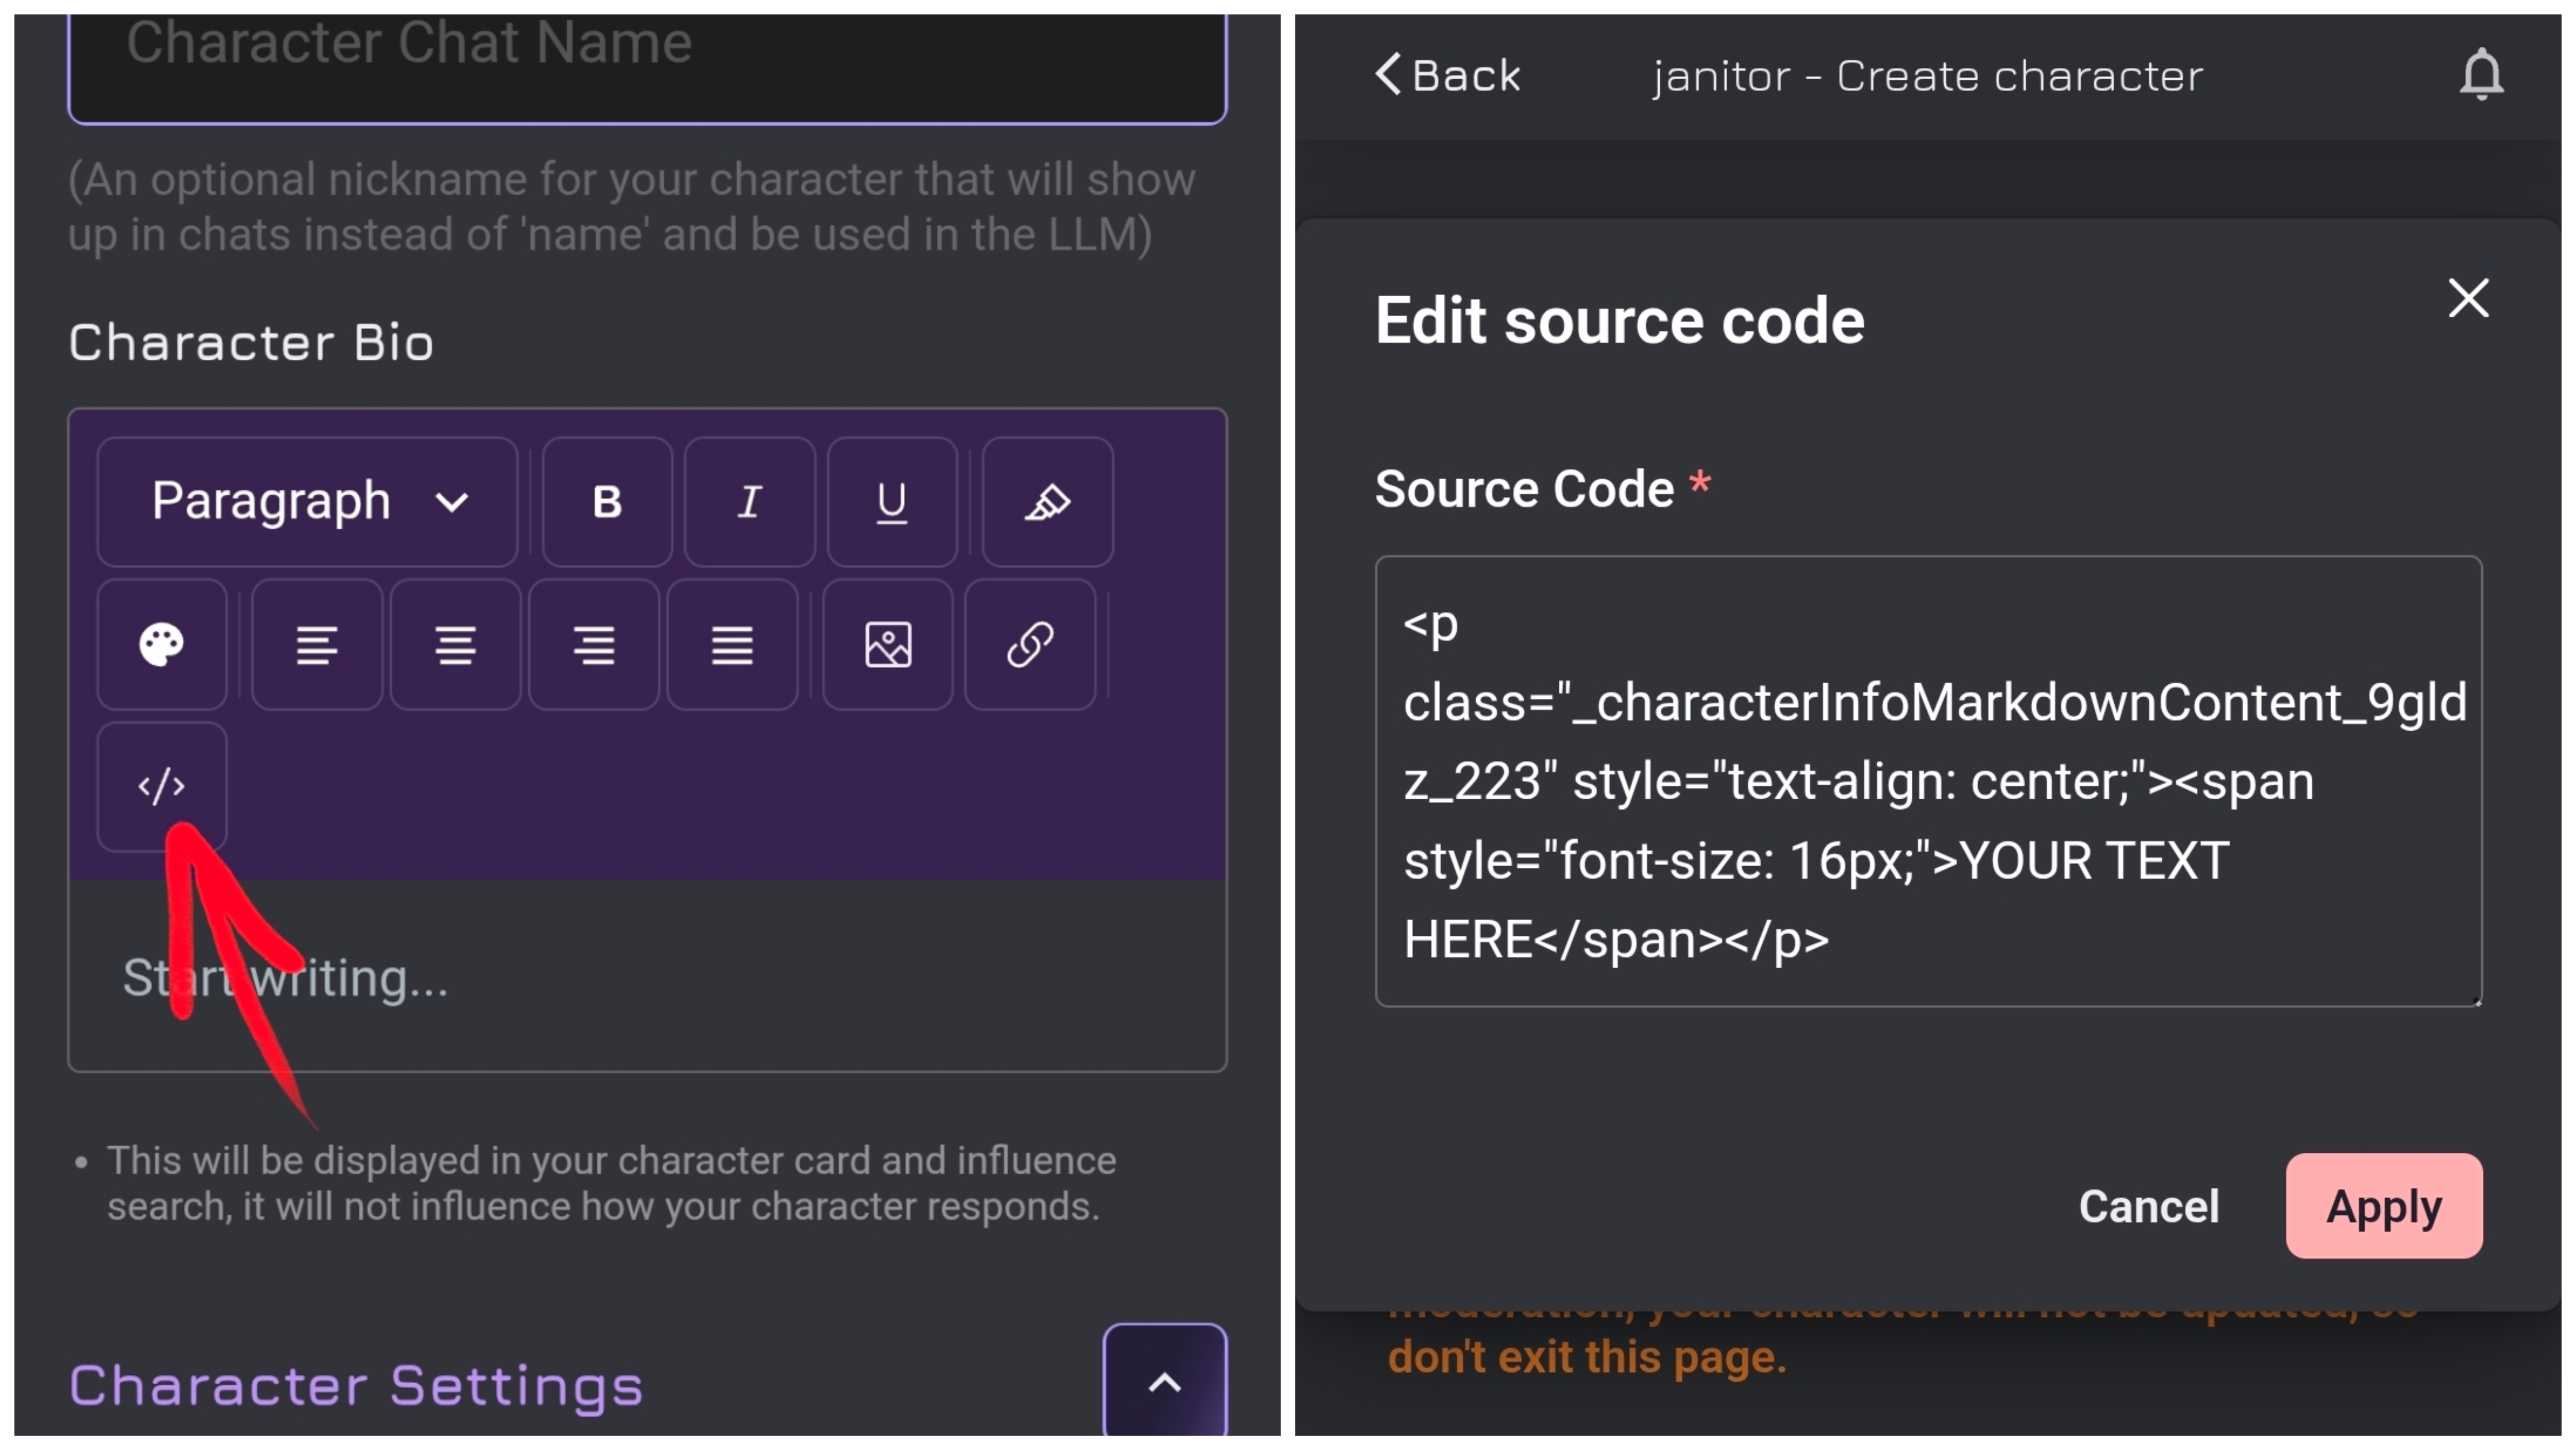The width and height of the screenshot is (2576, 1449).
Task: Open the source code editor button
Action: pyautogui.click(x=162, y=786)
